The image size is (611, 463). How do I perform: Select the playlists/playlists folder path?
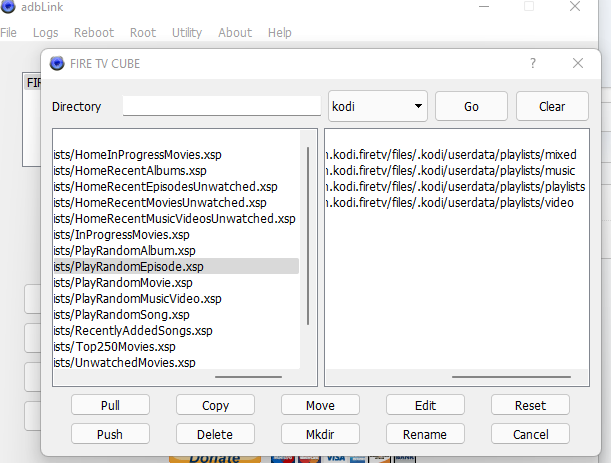click(x=456, y=187)
